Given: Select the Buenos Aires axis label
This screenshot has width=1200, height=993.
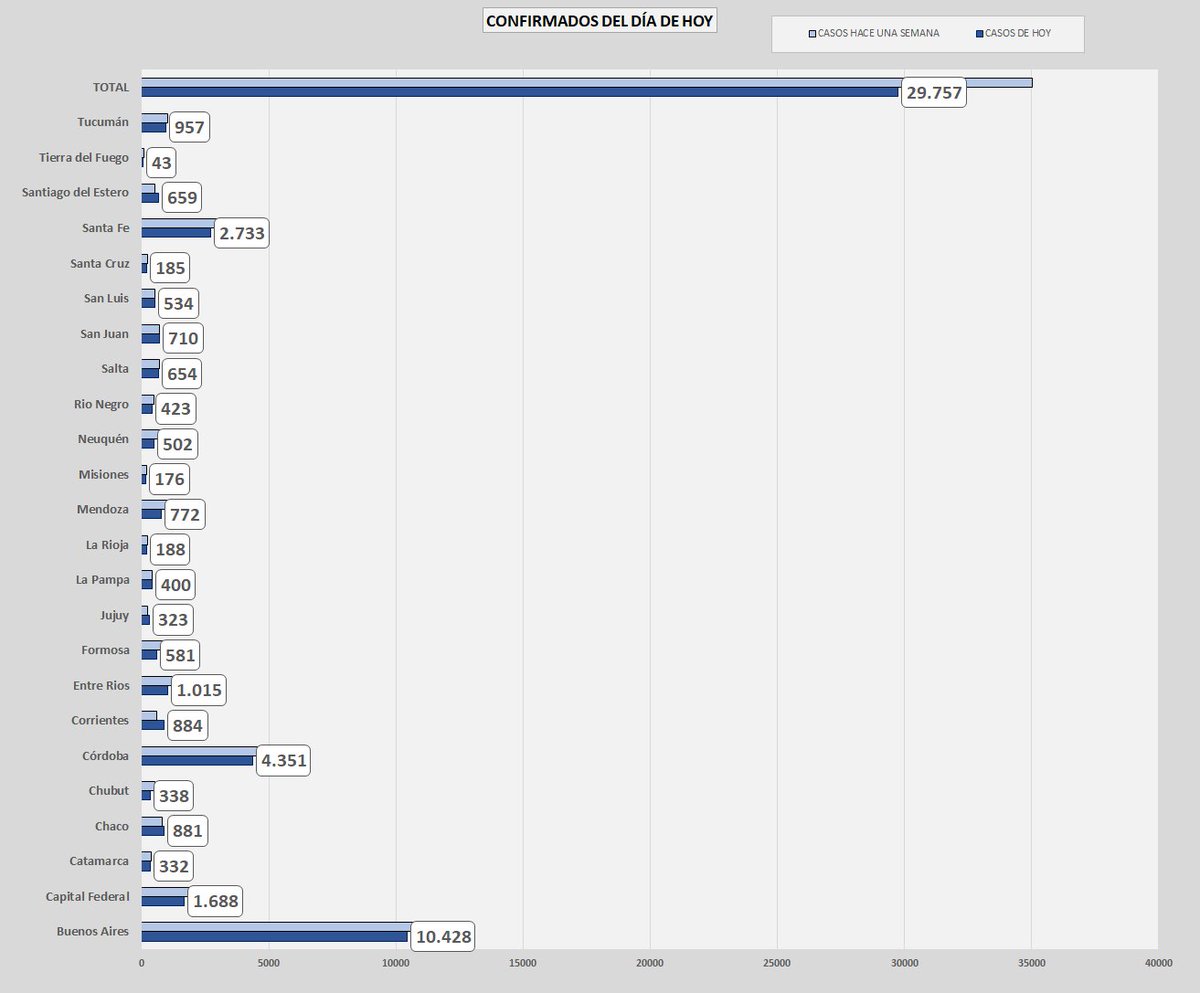Looking at the screenshot, I should 94,932.
